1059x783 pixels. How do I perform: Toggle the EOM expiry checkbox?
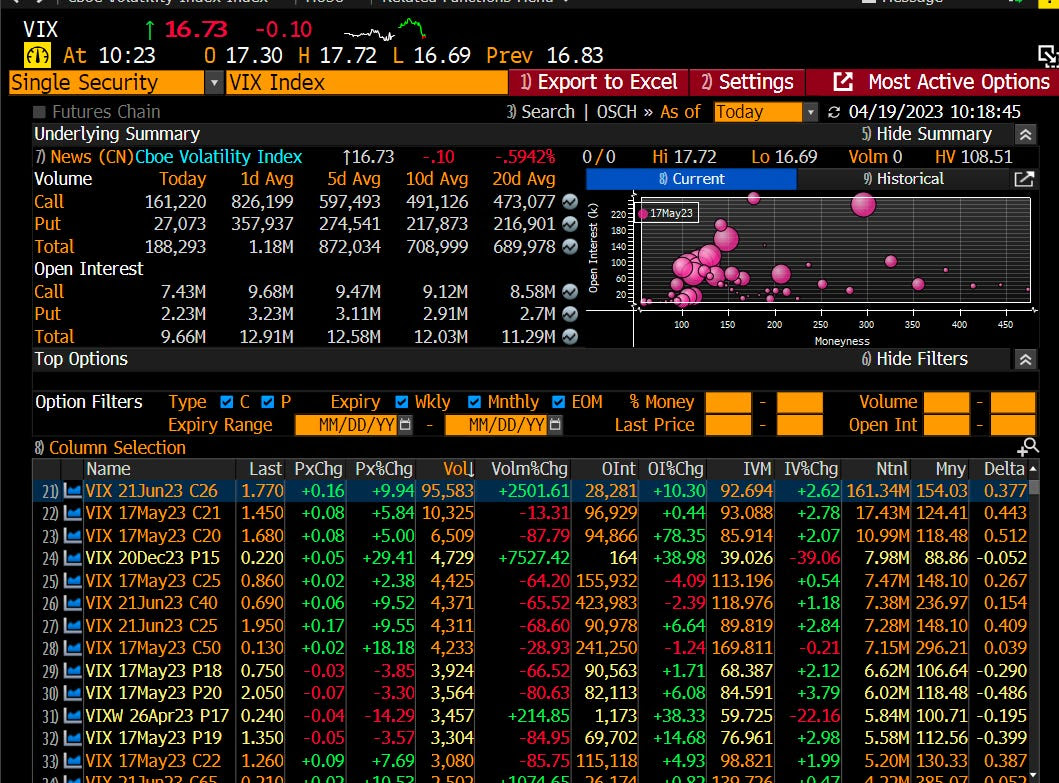coord(558,403)
